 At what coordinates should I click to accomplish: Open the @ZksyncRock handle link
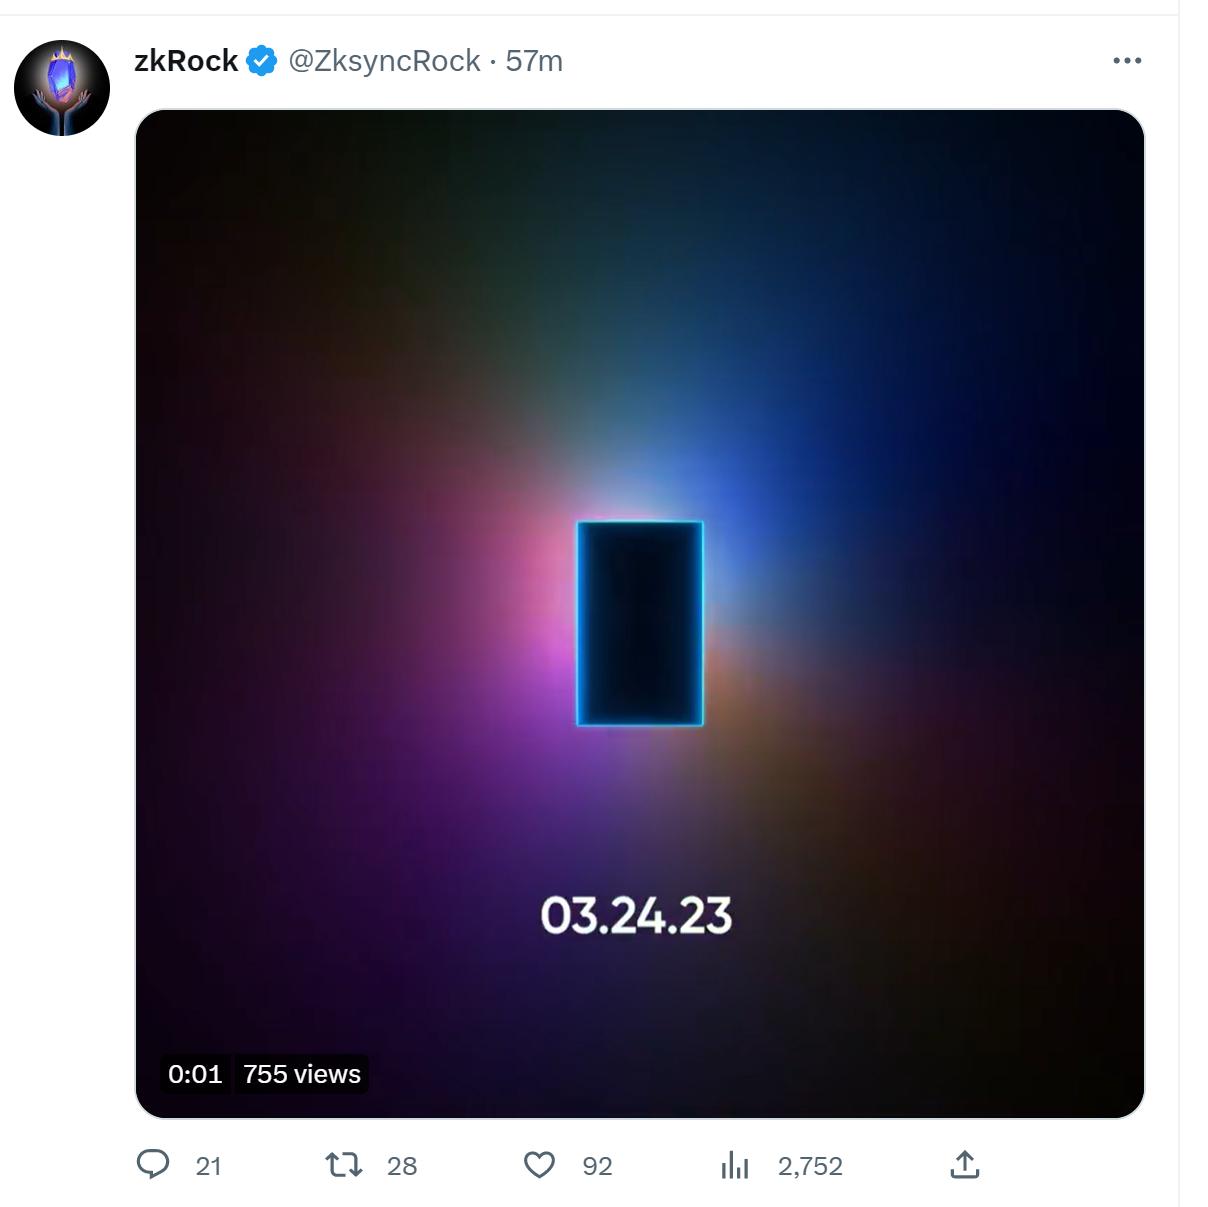coord(385,61)
